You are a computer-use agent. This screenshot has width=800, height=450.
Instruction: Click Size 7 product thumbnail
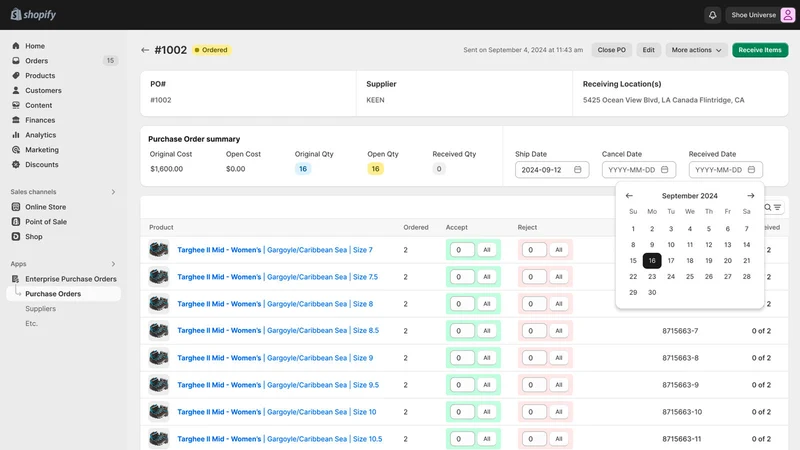tap(159, 249)
